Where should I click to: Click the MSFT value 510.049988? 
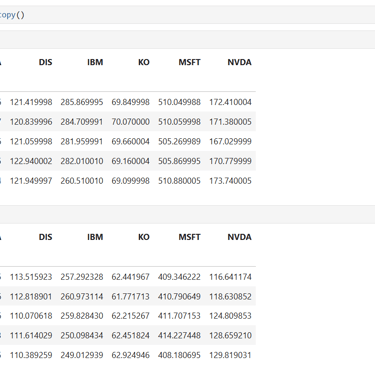click(x=179, y=102)
